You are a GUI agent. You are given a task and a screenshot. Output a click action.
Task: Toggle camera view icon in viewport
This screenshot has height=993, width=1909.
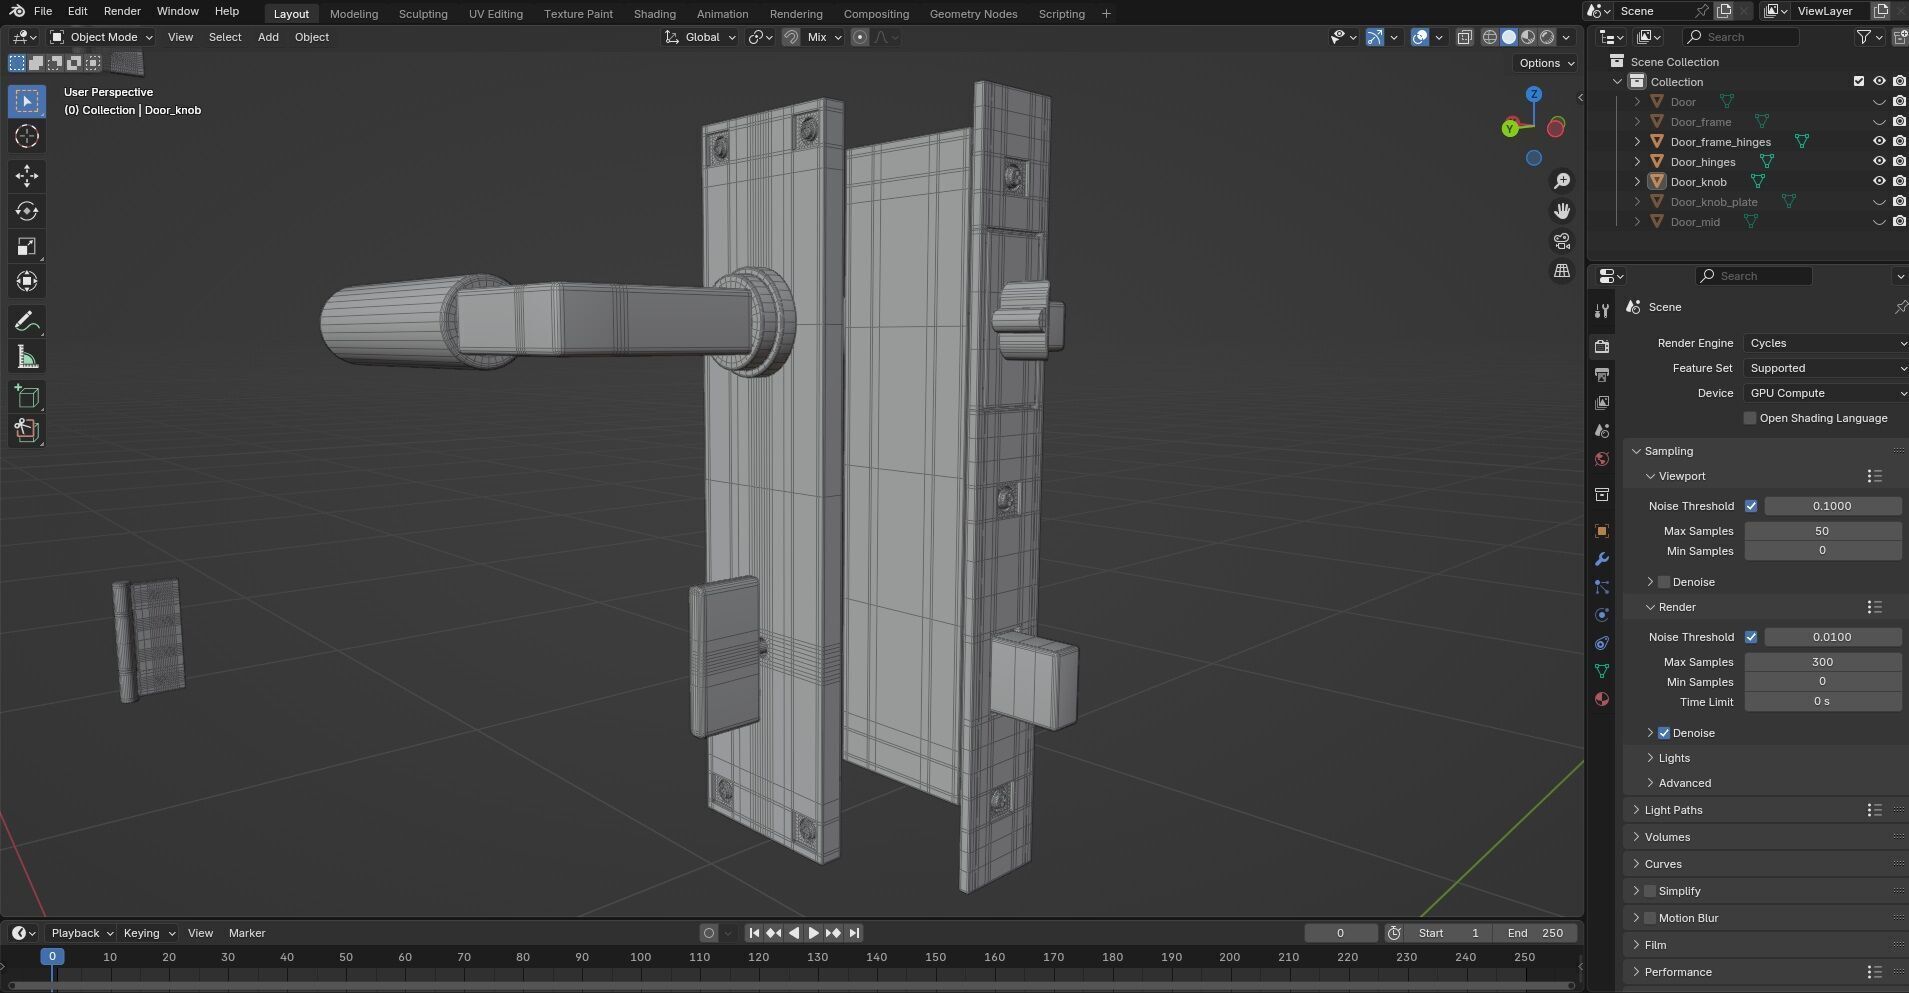coord(1562,241)
